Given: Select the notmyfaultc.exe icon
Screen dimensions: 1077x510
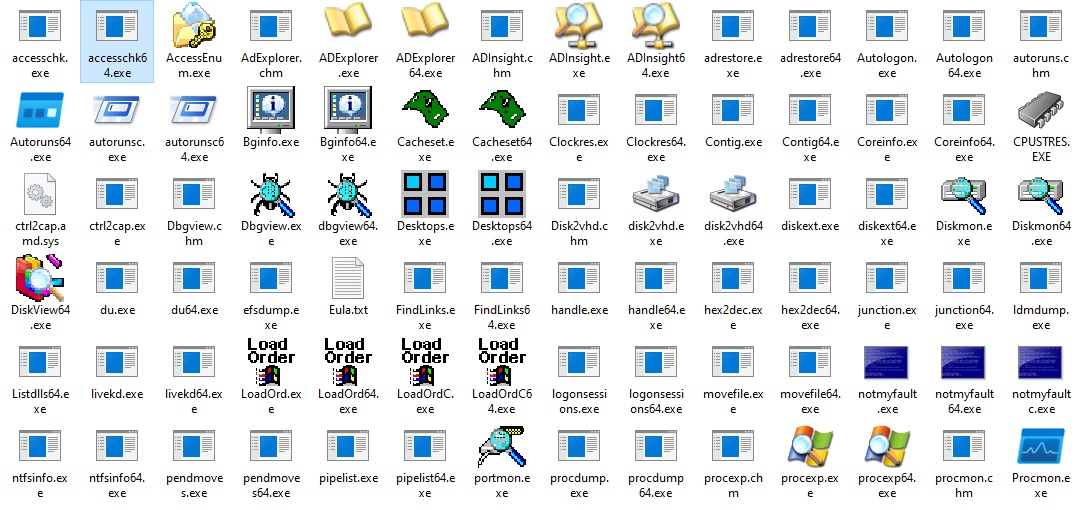Looking at the screenshot, I should pyautogui.click(x=1041, y=362).
